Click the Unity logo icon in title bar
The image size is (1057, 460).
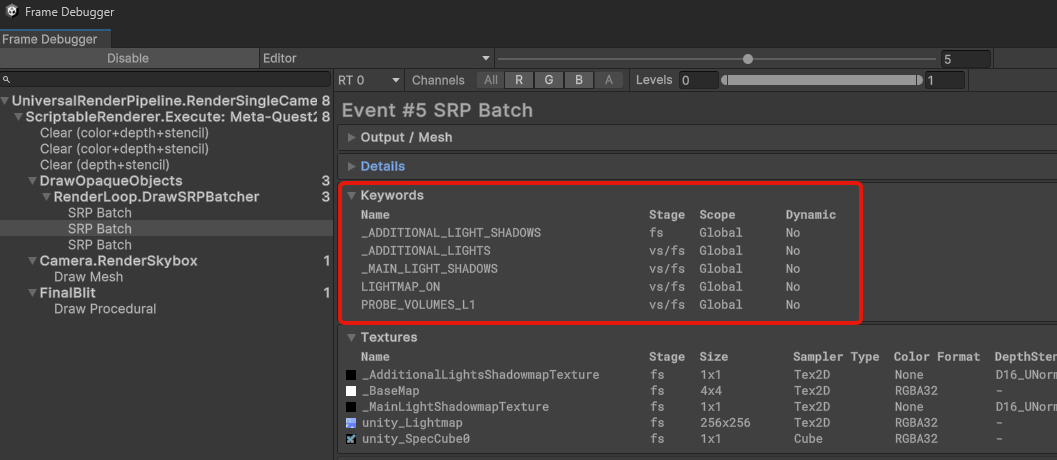11,12
